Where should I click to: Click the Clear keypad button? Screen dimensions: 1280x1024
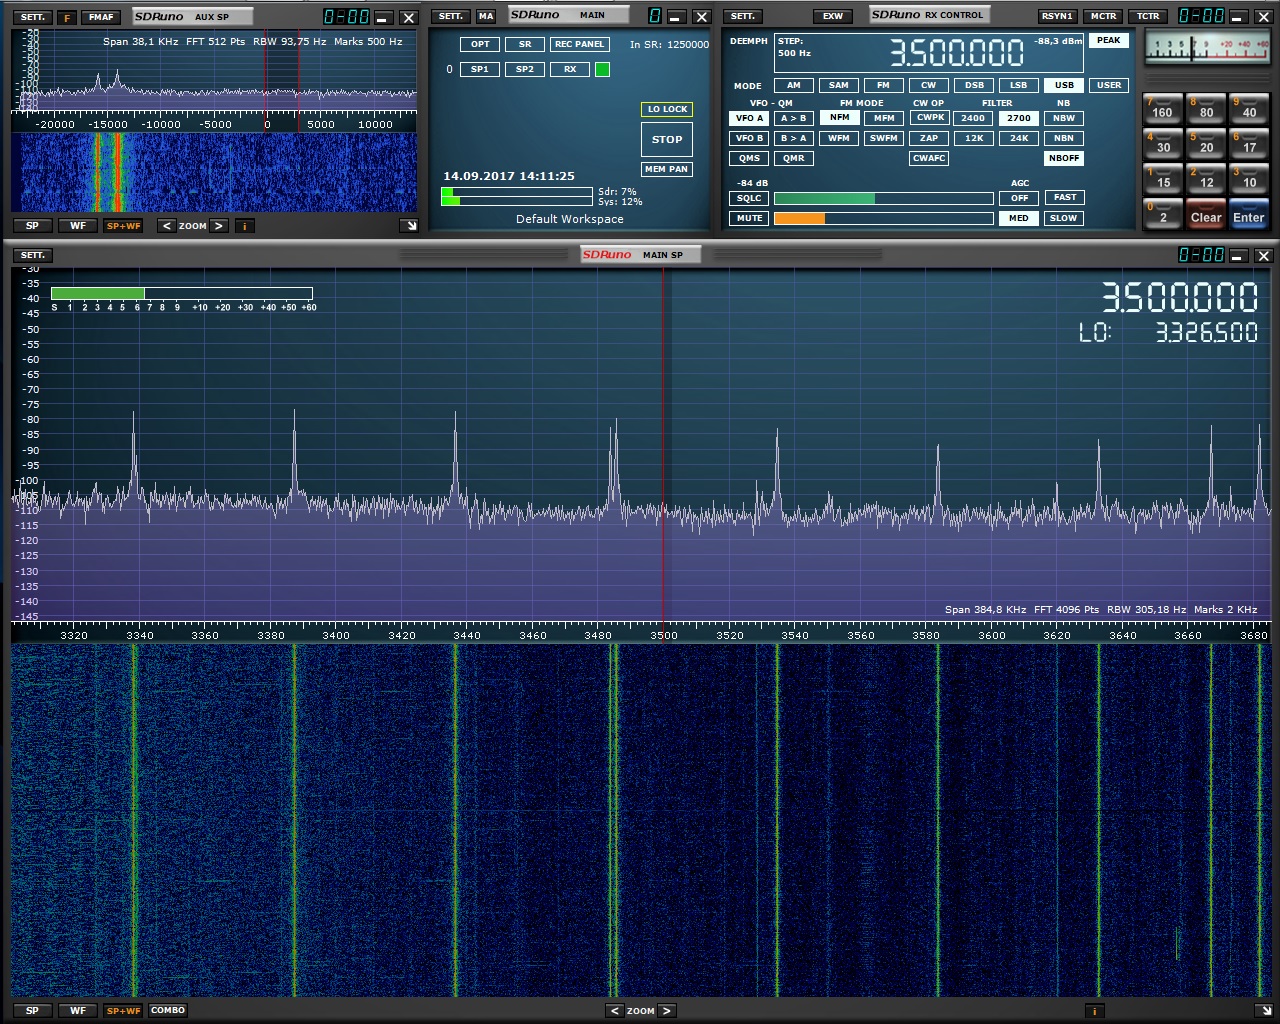1206,213
